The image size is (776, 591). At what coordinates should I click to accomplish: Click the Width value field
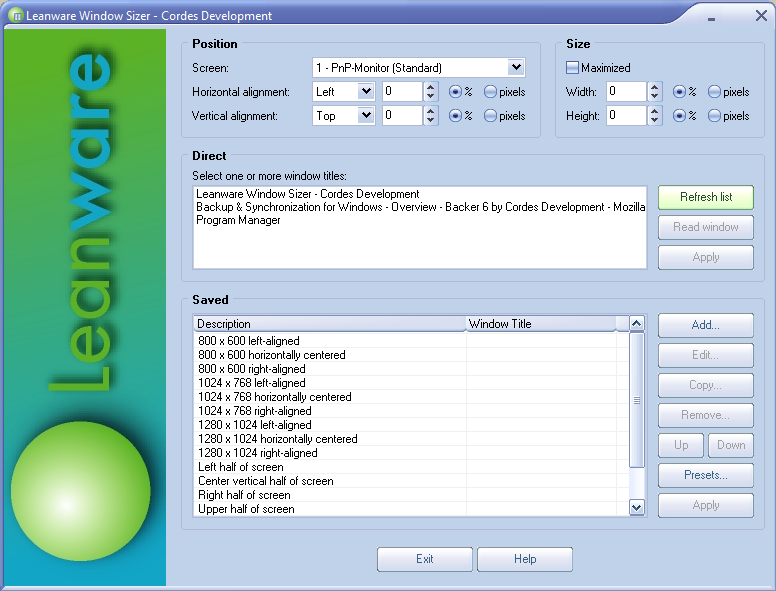[x=627, y=92]
